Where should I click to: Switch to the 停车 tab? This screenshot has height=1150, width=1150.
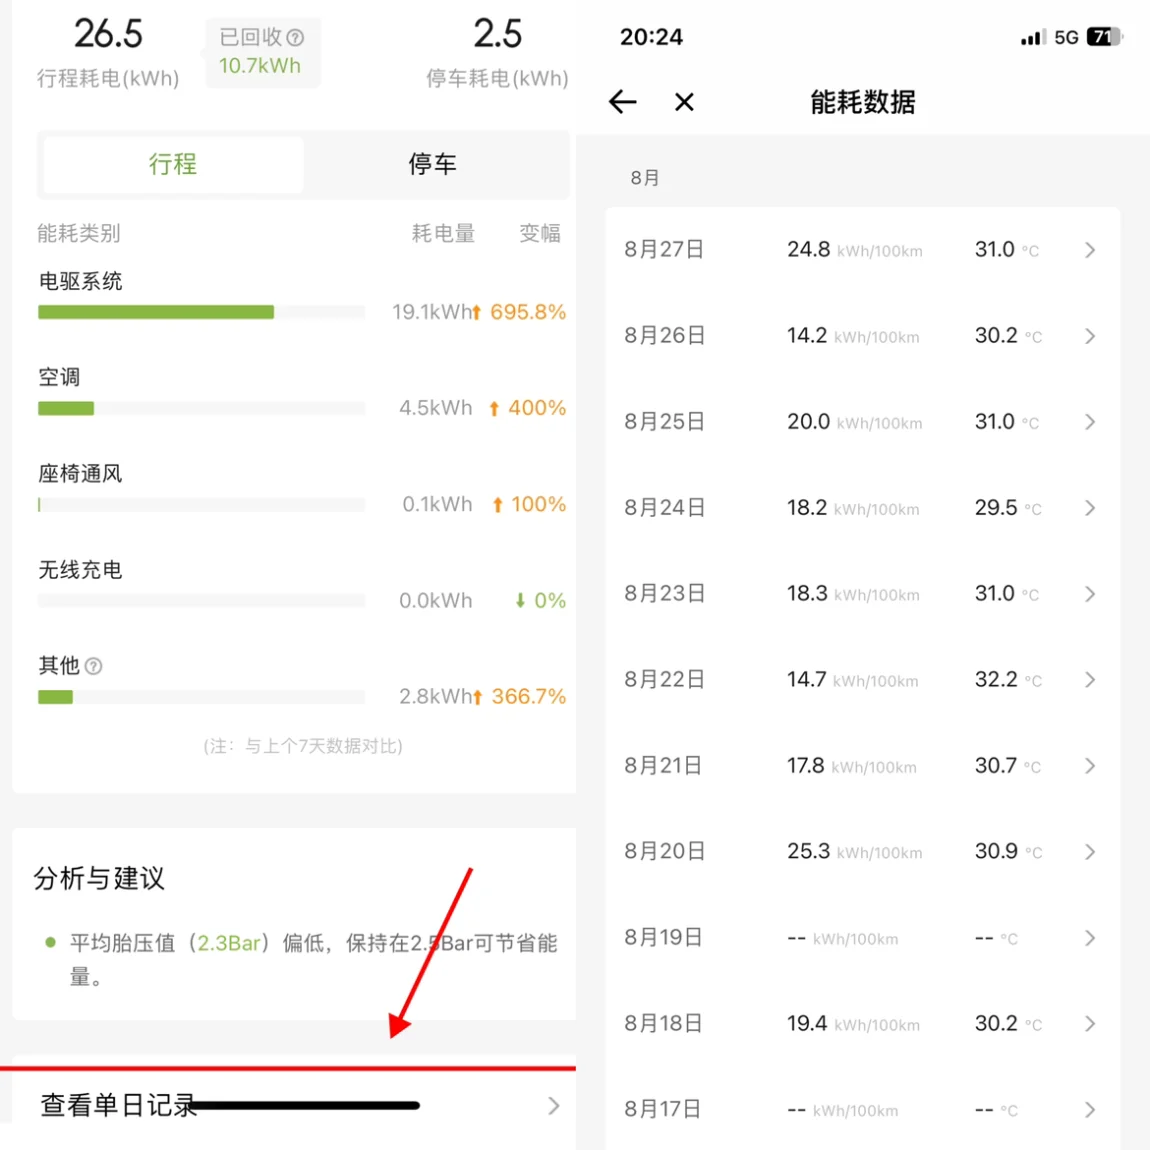(433, 164)
